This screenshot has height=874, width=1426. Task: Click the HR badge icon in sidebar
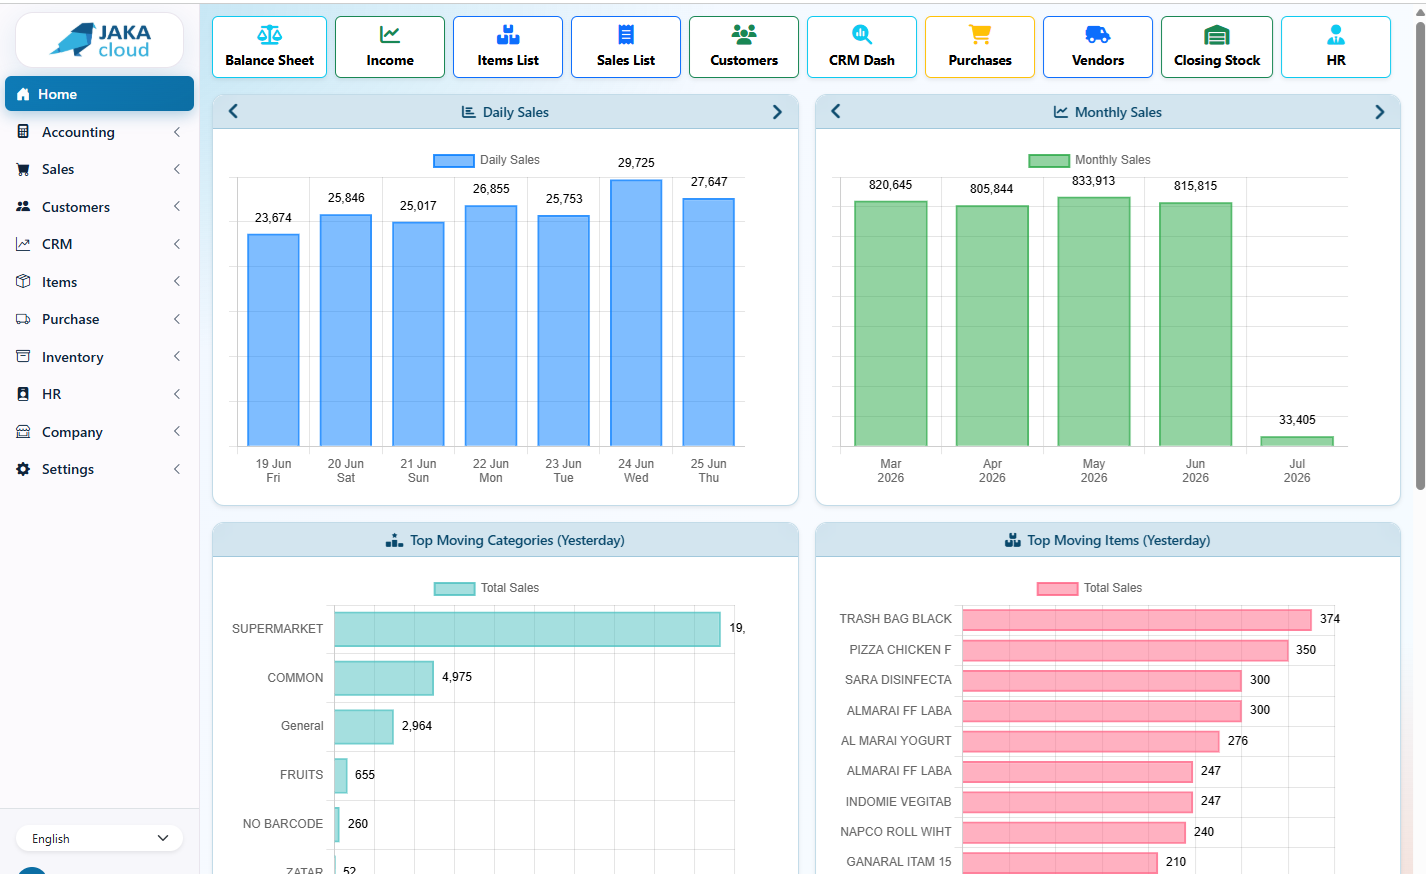click(23, 394)
